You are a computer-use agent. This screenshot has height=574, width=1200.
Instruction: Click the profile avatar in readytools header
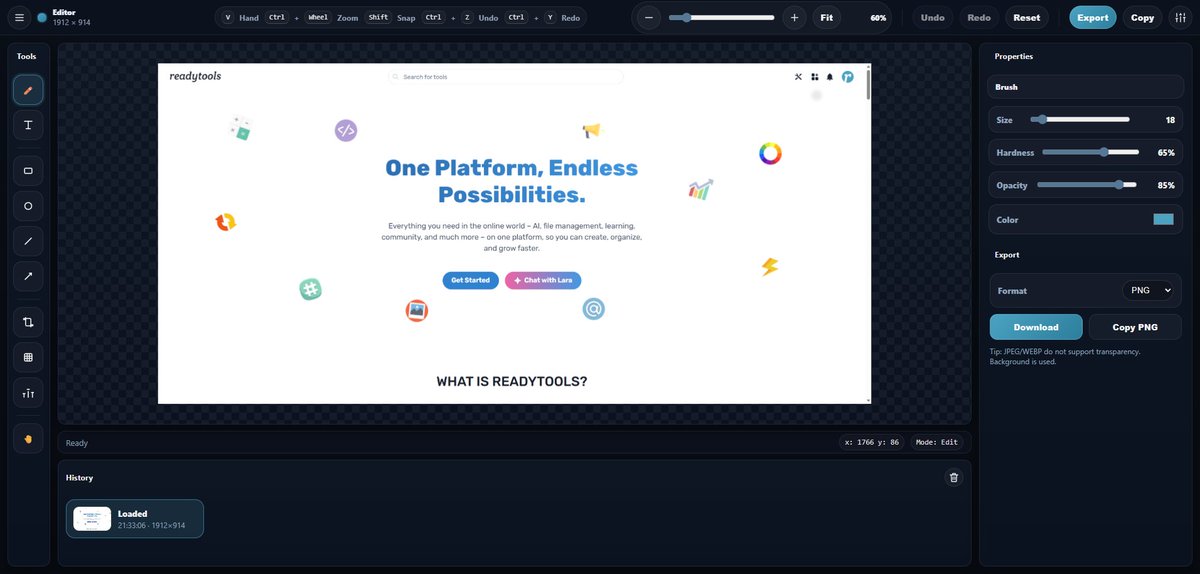pyautogui.click(x=847, y=76)
